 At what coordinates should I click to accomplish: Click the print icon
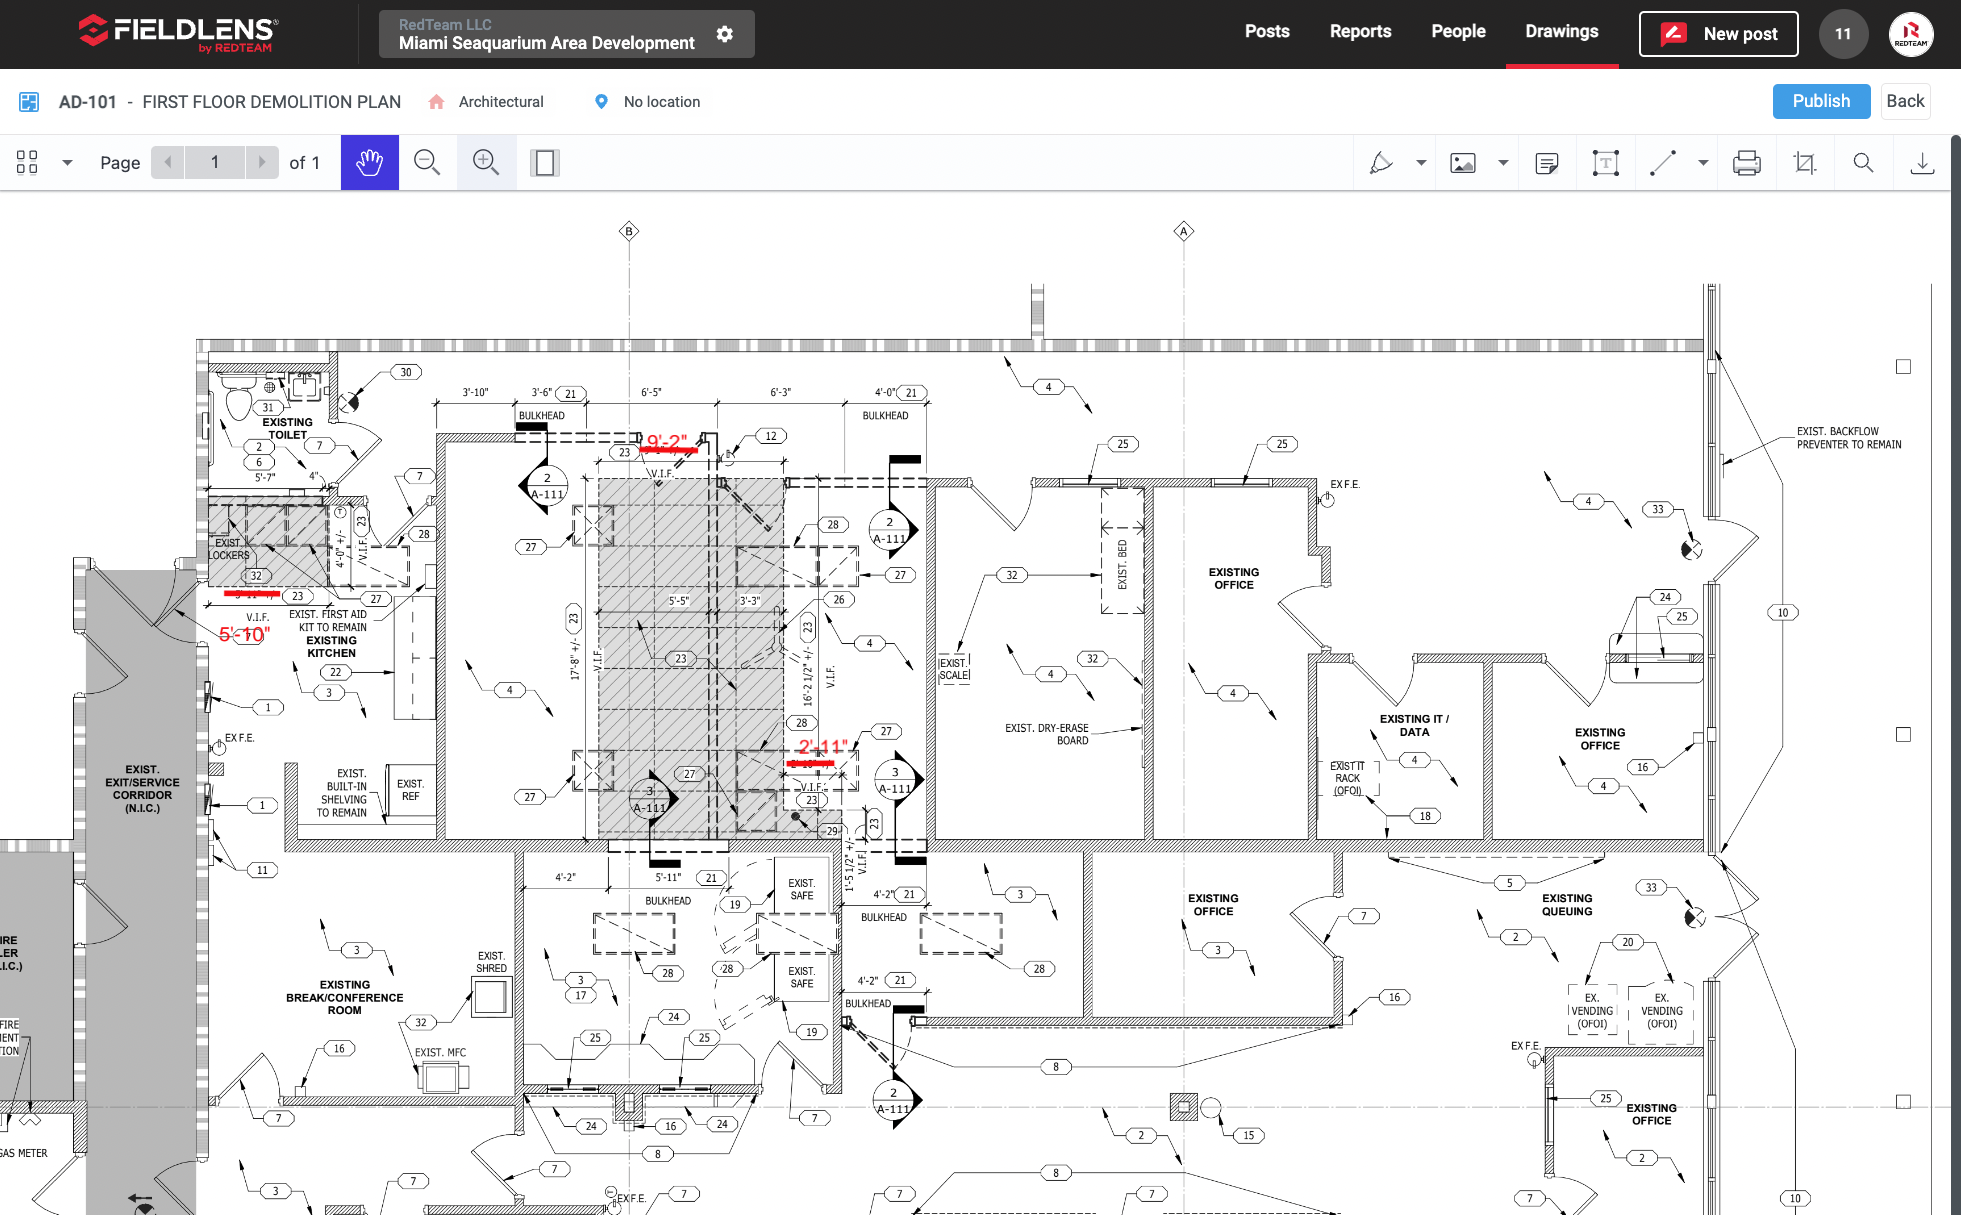point(1746,163)
